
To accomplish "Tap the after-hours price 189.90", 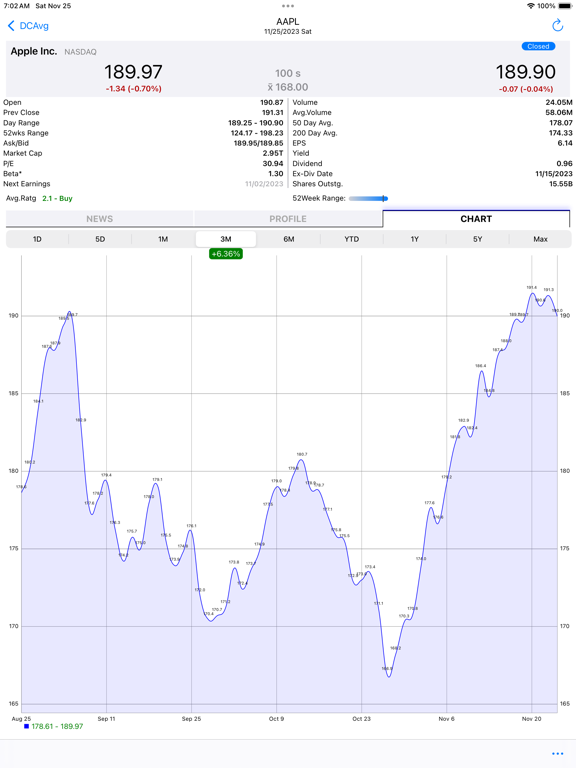I will (x=526, y=72).
